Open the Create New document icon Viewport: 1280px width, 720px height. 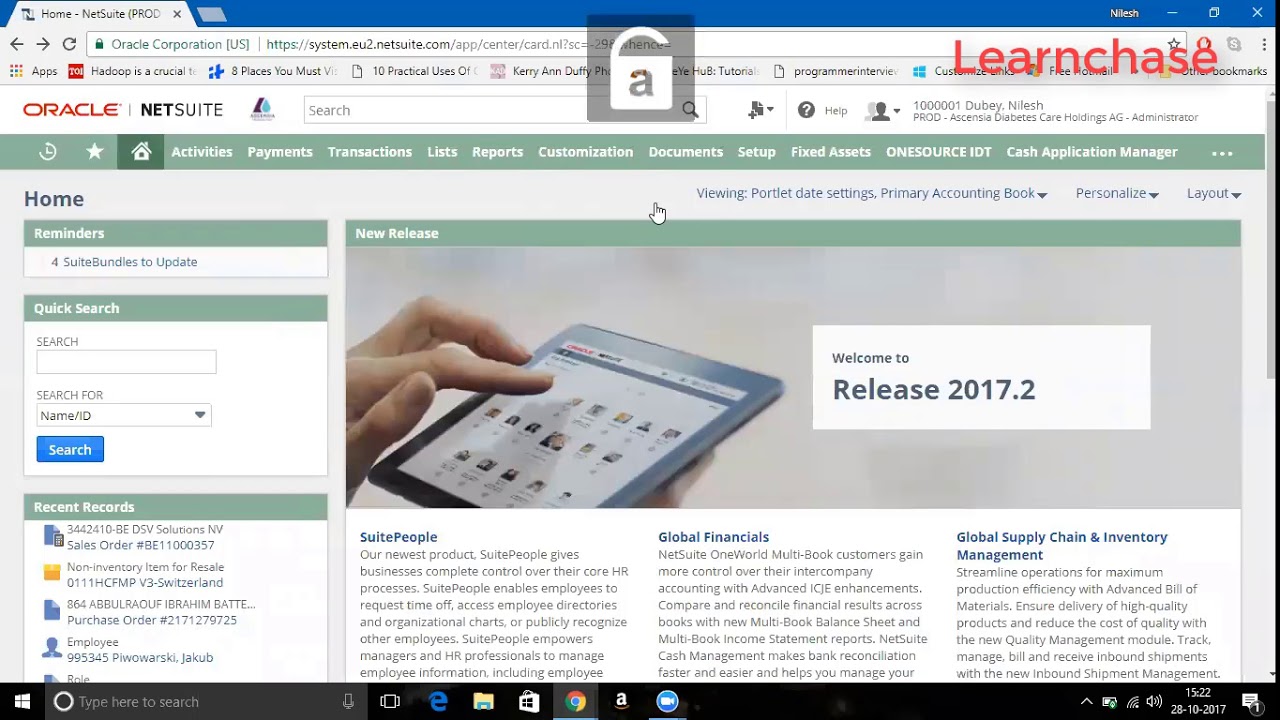tap(760, 110)
